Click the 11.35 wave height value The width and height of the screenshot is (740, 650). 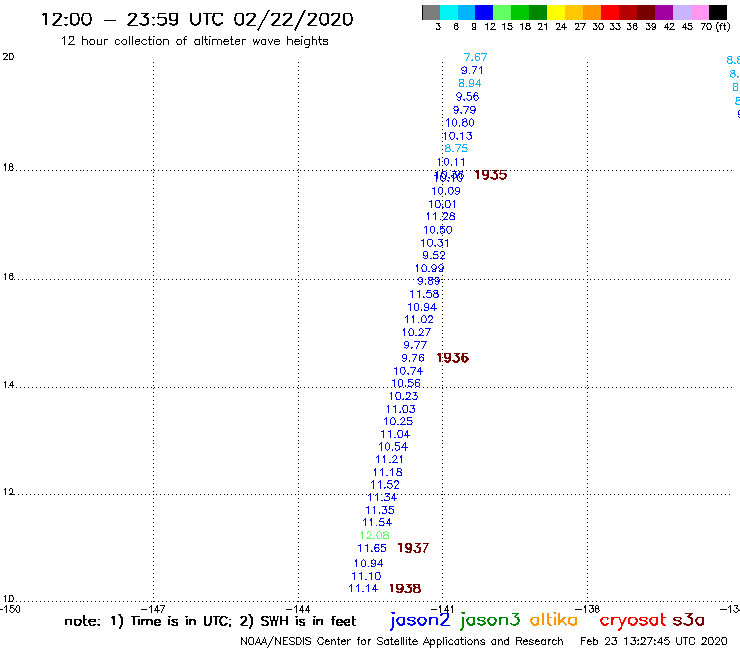(380, 511)
